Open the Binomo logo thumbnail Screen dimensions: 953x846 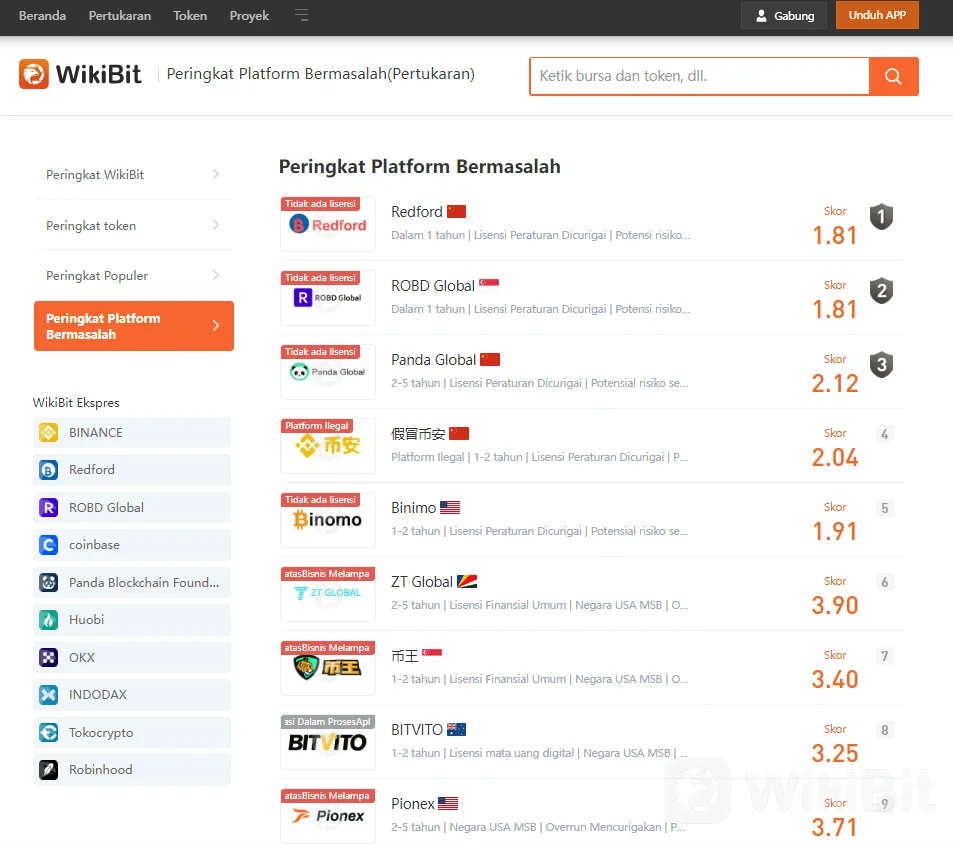(328, 520)
